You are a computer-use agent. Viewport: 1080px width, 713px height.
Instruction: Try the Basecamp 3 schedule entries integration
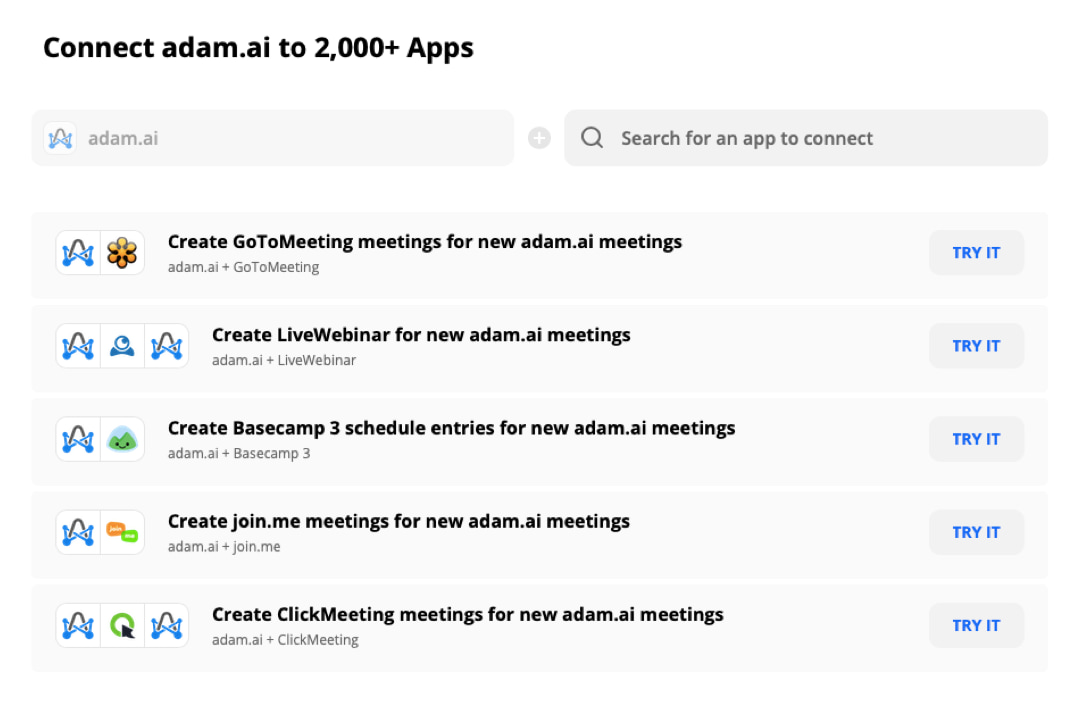click(x=976, y=439)
